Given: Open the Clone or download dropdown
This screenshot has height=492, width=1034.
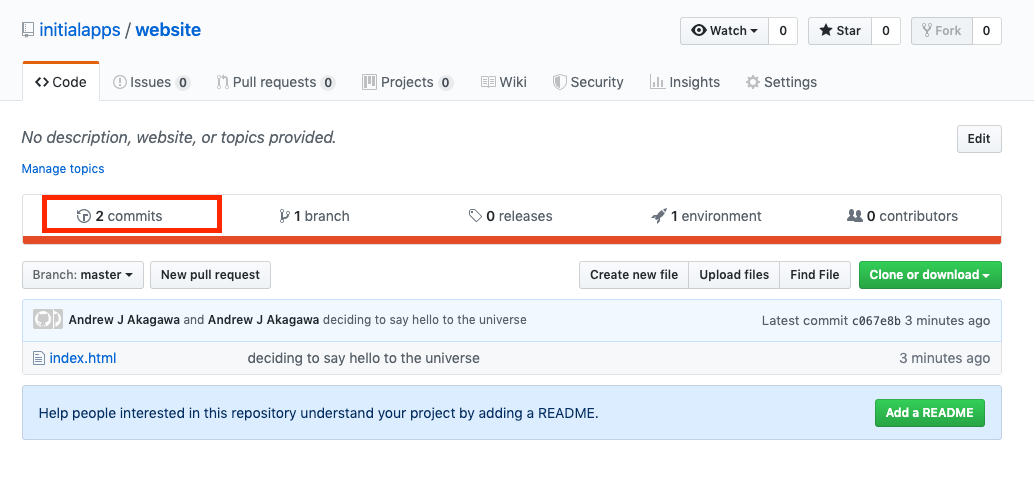Looking at the screenshot, I should coord(930,275).
